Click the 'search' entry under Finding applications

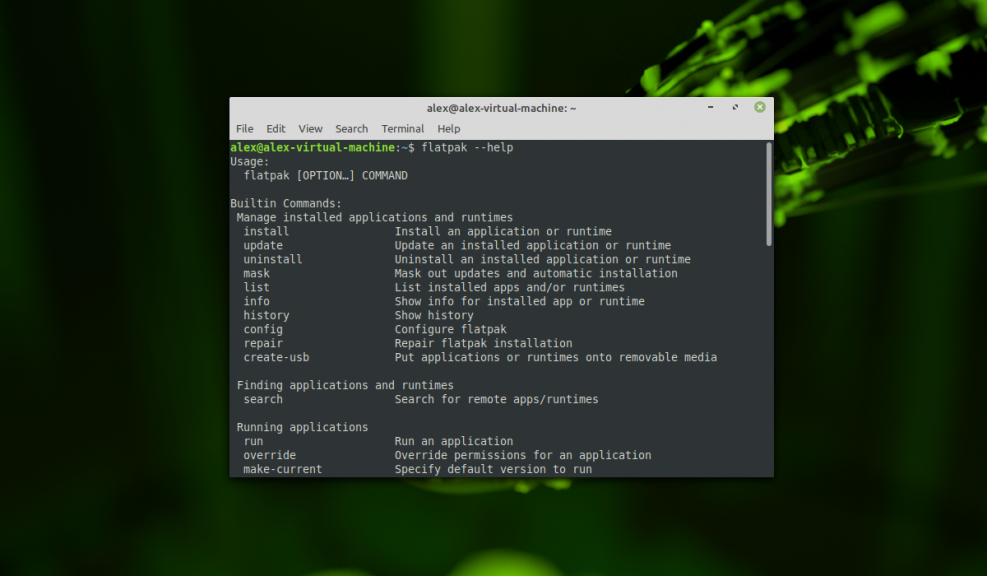point(262,399)
